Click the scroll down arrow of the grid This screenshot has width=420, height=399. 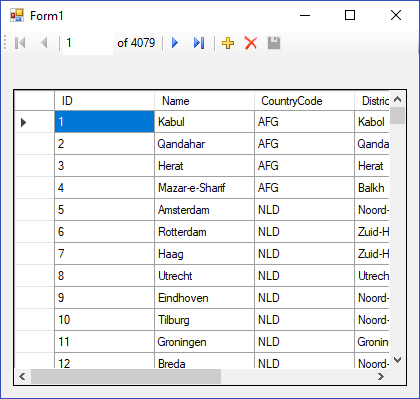pyautogui.click(x=397, y=360)
